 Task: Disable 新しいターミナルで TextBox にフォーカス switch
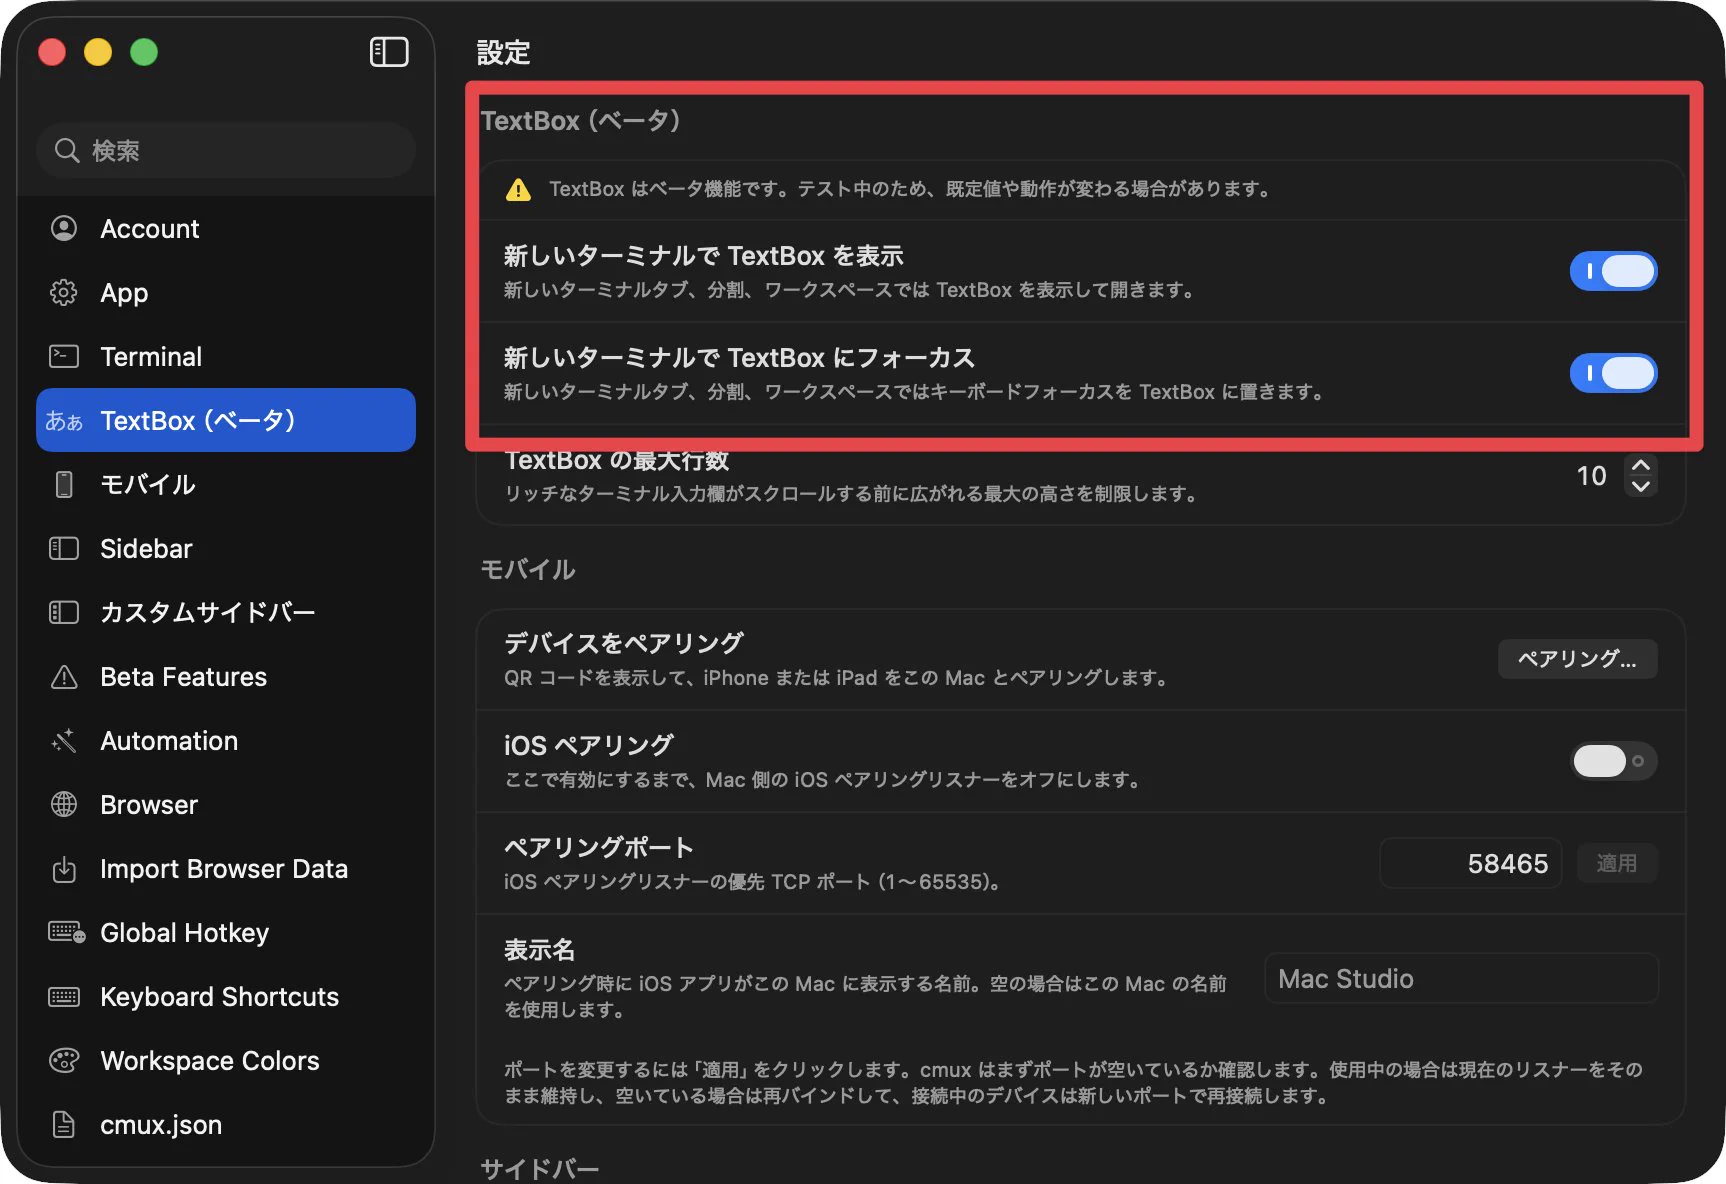1613,373
